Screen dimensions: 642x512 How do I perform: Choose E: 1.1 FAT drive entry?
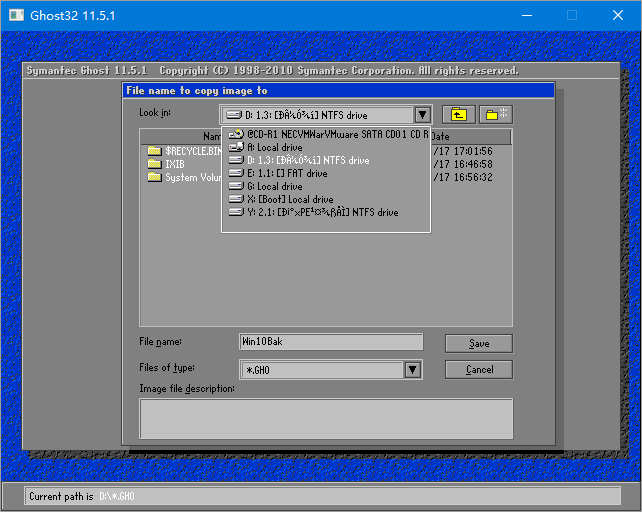click(x=326, y=174)
